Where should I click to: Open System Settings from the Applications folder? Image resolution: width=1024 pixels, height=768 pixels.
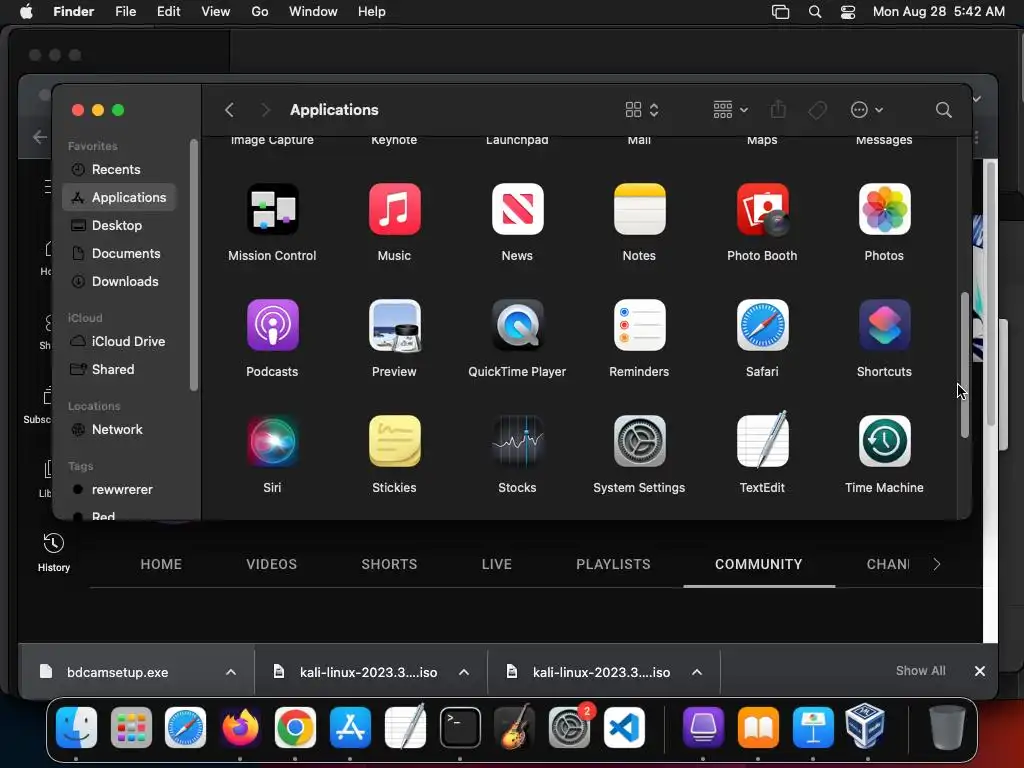pyautogui.click(x=639, y=441)
